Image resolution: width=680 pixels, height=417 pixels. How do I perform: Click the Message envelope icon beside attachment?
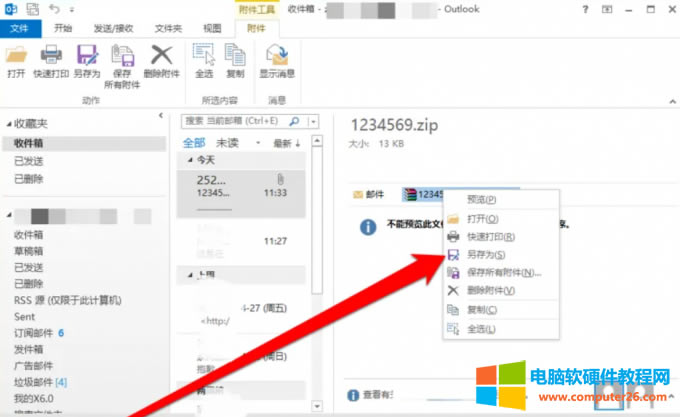click(x=358, y=195)
